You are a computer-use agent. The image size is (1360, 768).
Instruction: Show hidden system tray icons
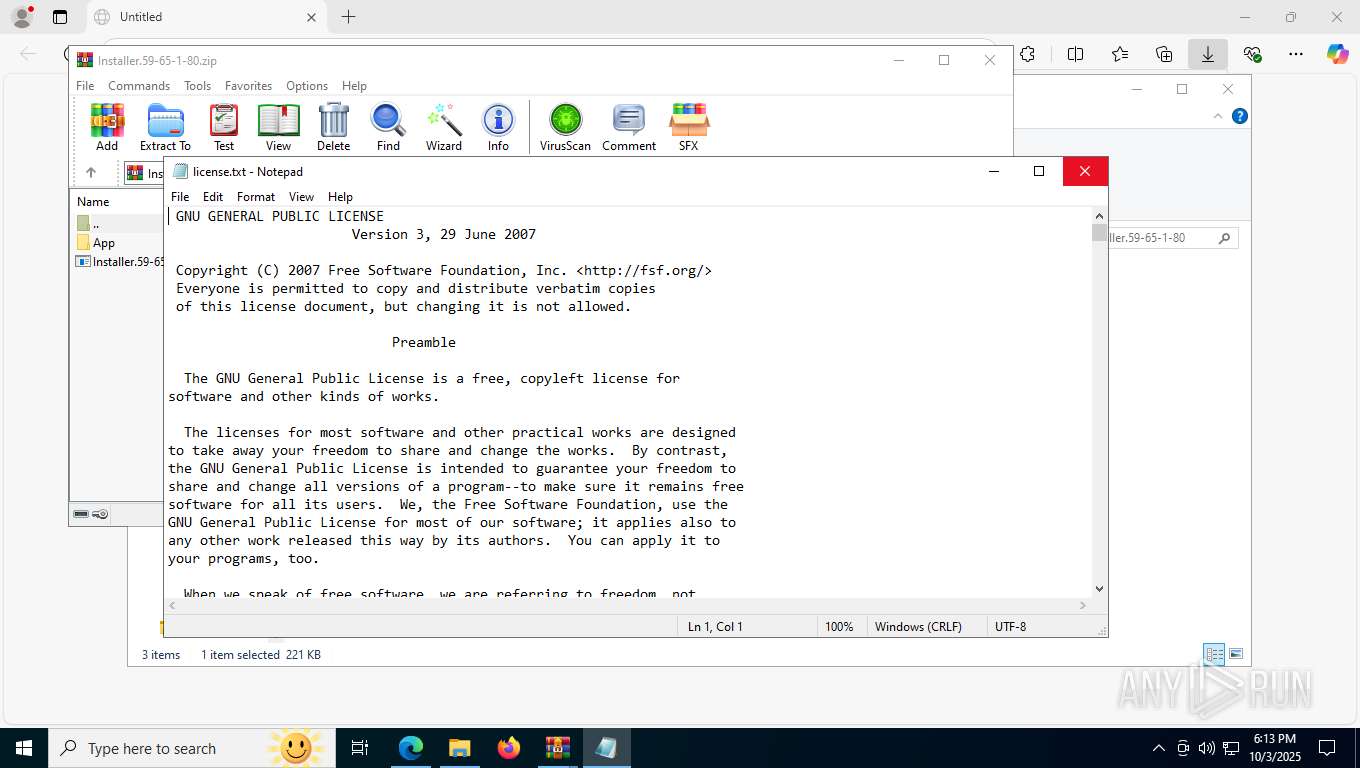click(1159, 748)
